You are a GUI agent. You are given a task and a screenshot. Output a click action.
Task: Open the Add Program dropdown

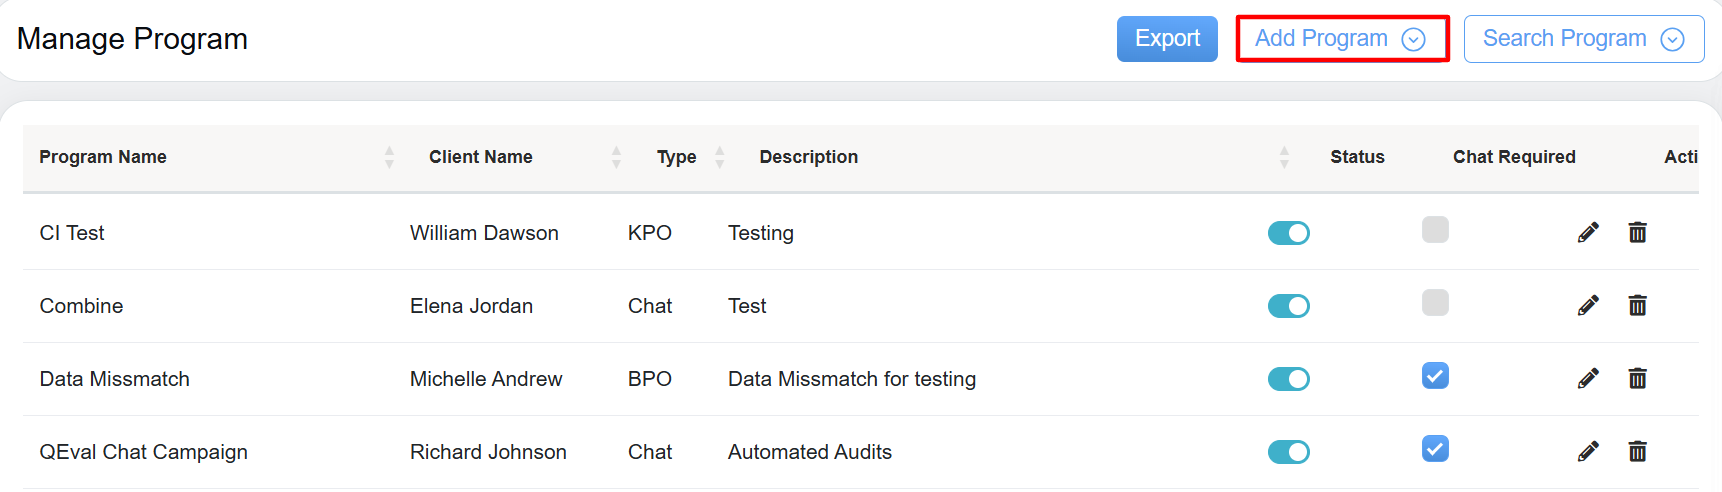click(1341, 39)
